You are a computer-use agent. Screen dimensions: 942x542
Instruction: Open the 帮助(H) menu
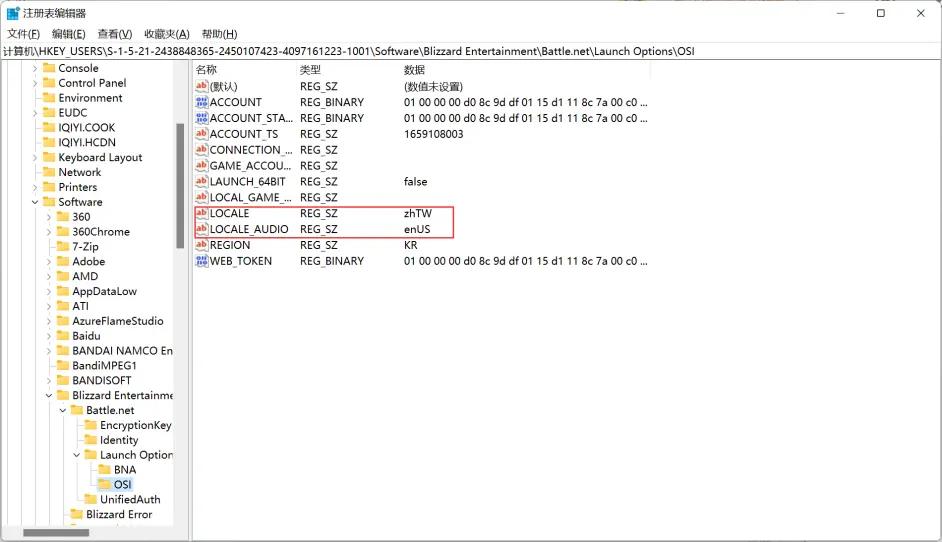219,34
